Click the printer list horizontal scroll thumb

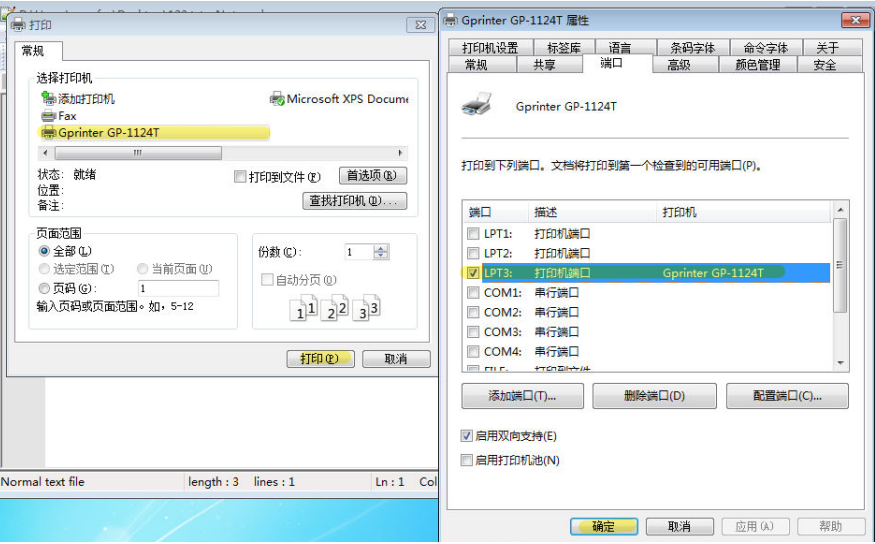138,153
